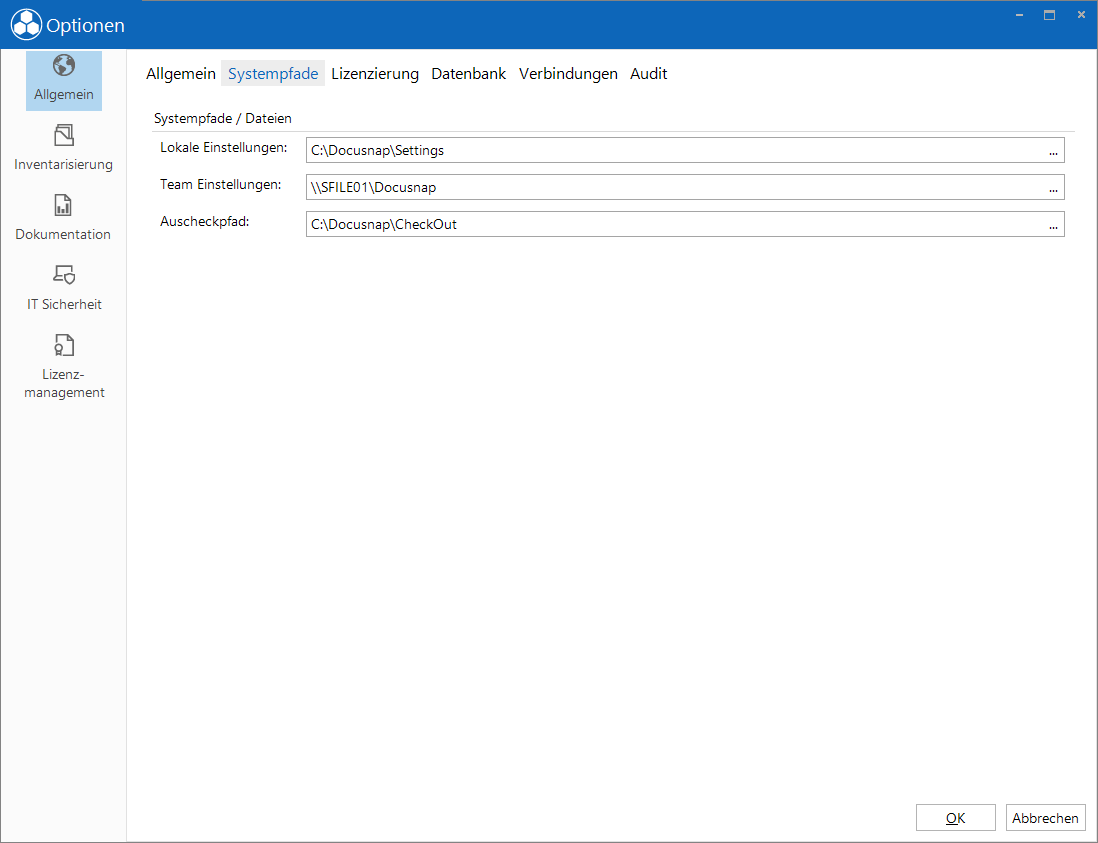Viewport: 1098px width, 843px height.
Task: Click the Team Einstellungen label
Action: pyautogui.click(x=221, y=185)
